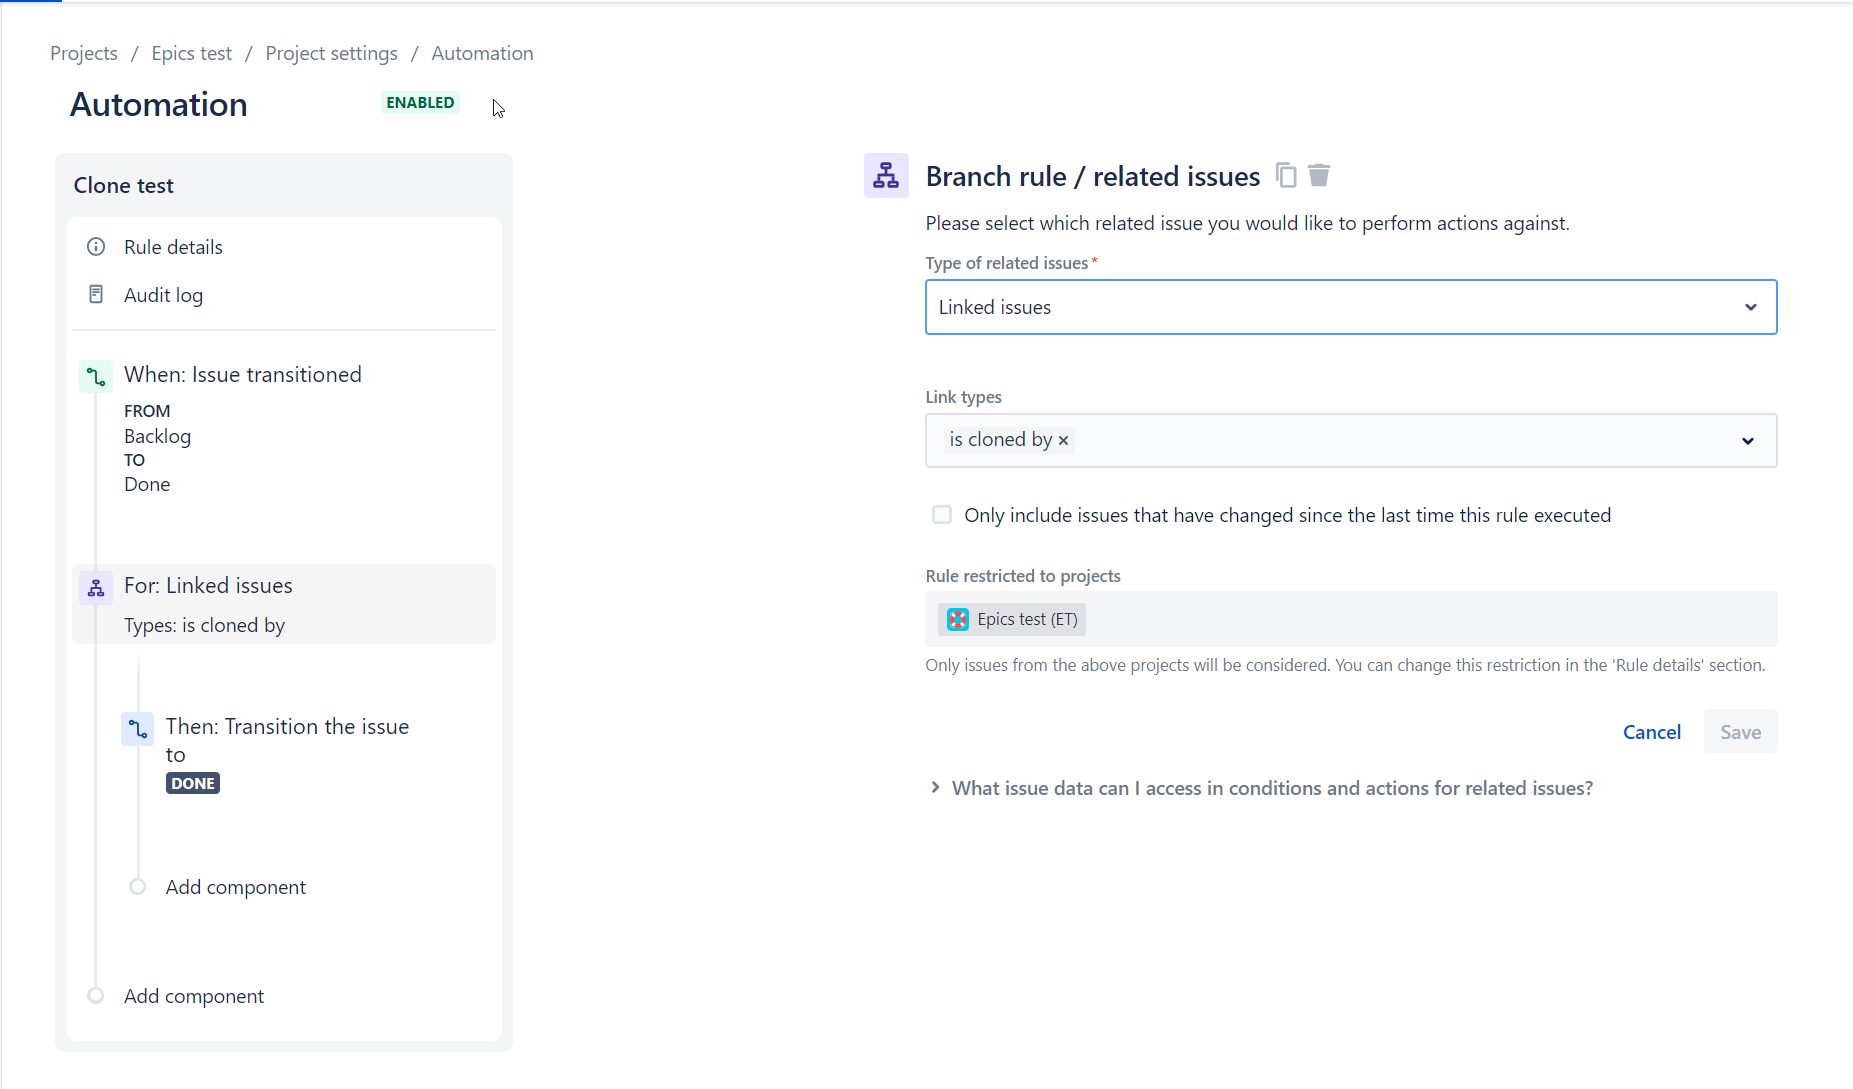Delete the branch rule with the trash icon
This screenshot has width=1853, height=1089.
coord(1318,175)
